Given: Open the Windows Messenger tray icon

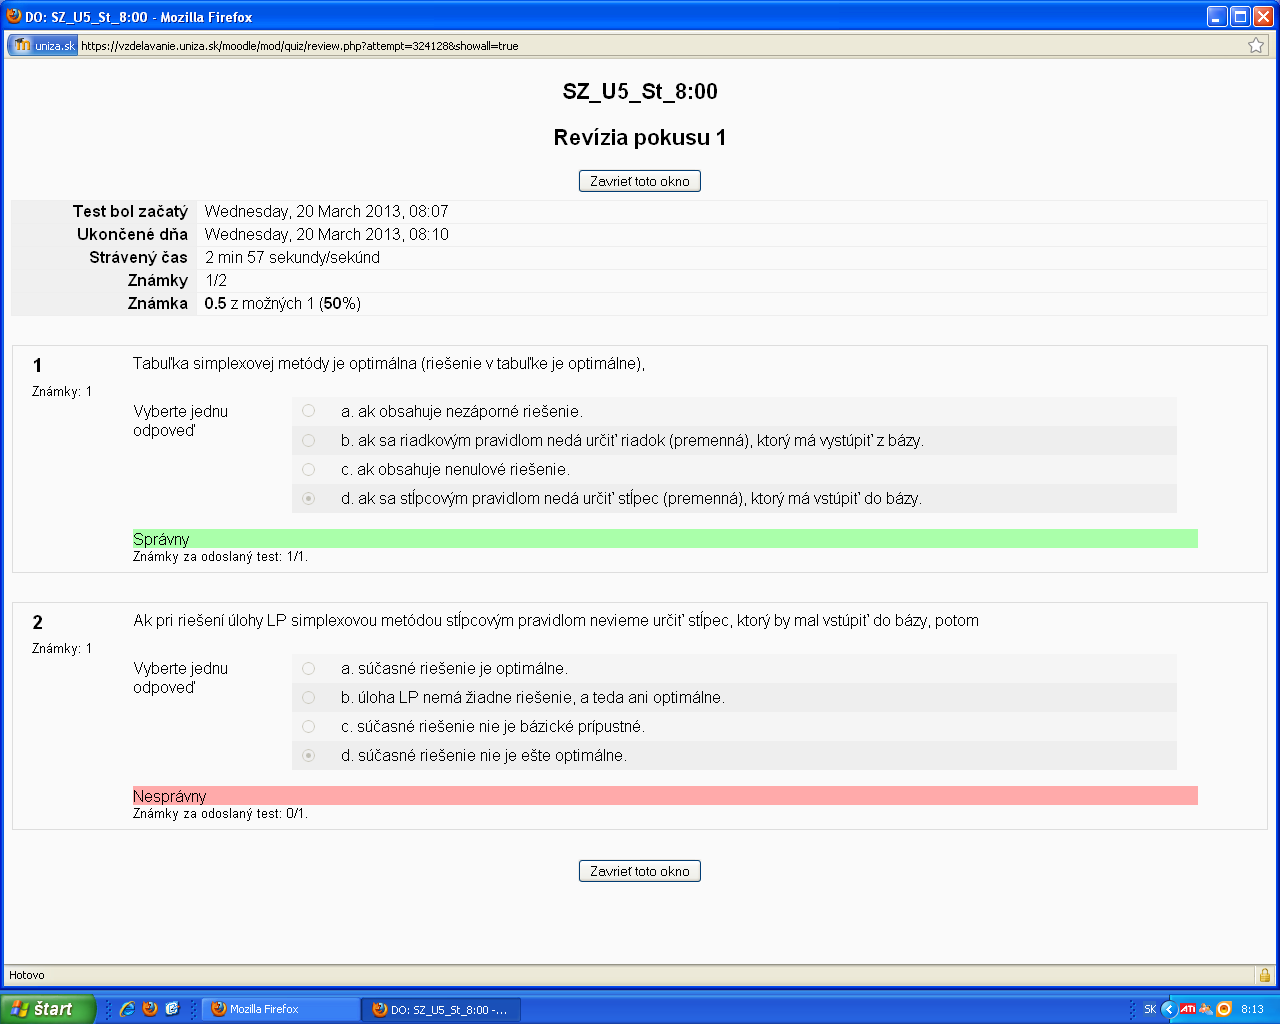Looking at the screenshot, I should [1206, 1009].
